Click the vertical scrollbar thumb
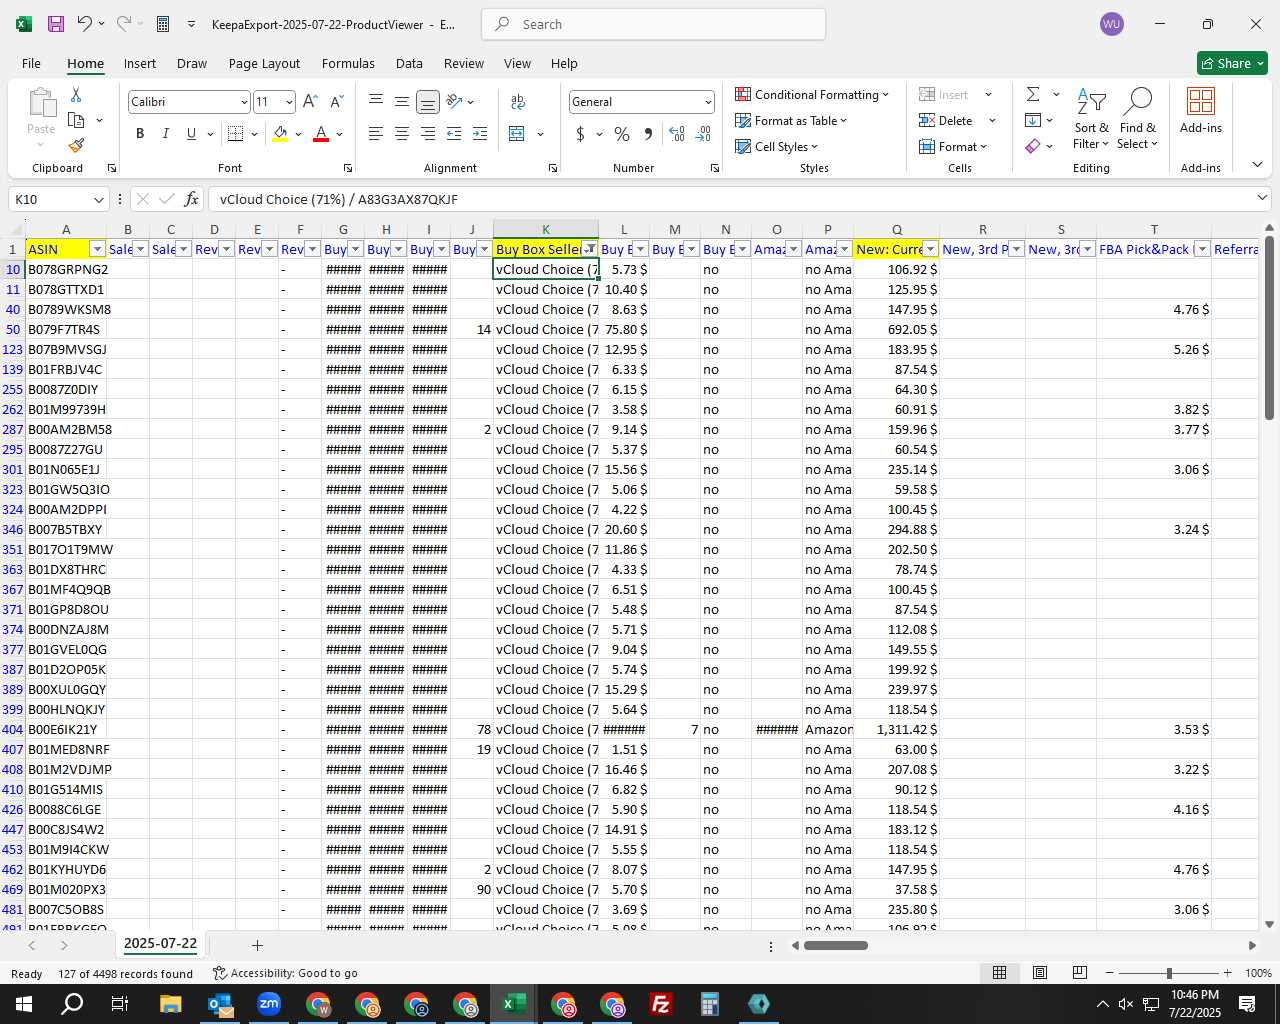 click(1269, 328)
